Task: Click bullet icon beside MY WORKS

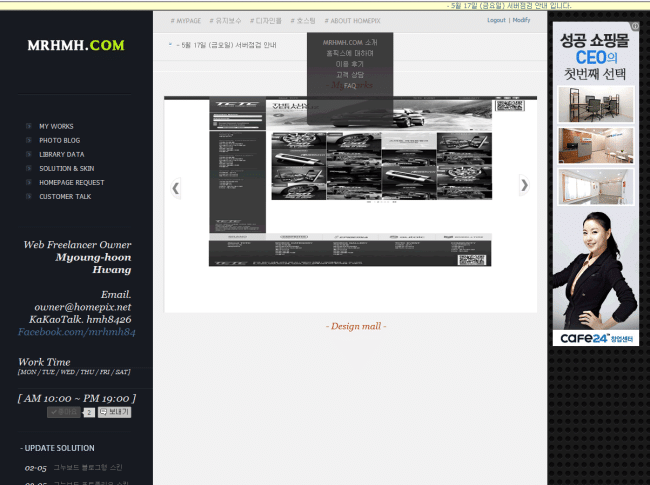Action: coord(29,127)
